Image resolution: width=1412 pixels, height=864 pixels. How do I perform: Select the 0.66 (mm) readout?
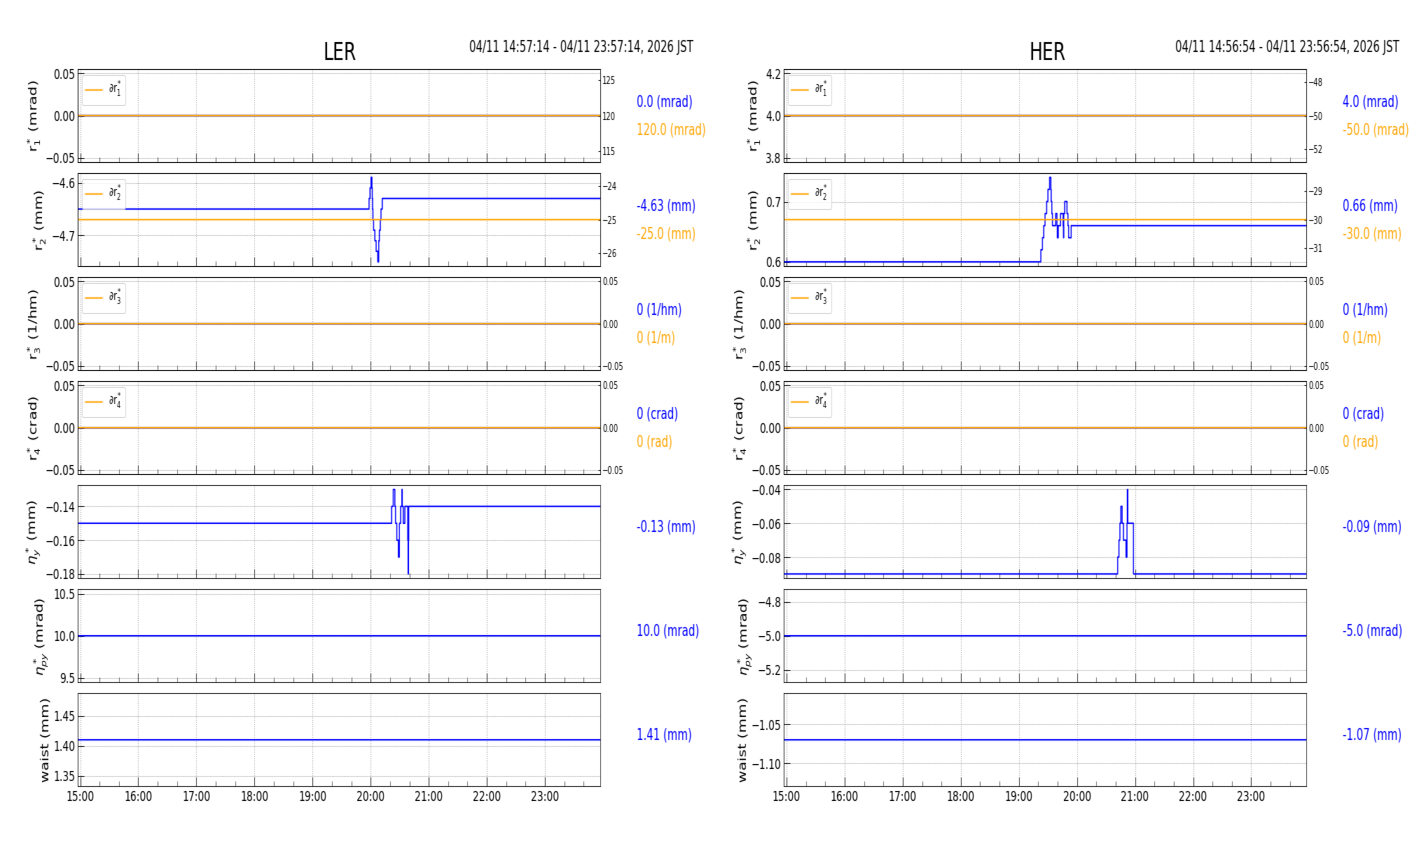1370,206
